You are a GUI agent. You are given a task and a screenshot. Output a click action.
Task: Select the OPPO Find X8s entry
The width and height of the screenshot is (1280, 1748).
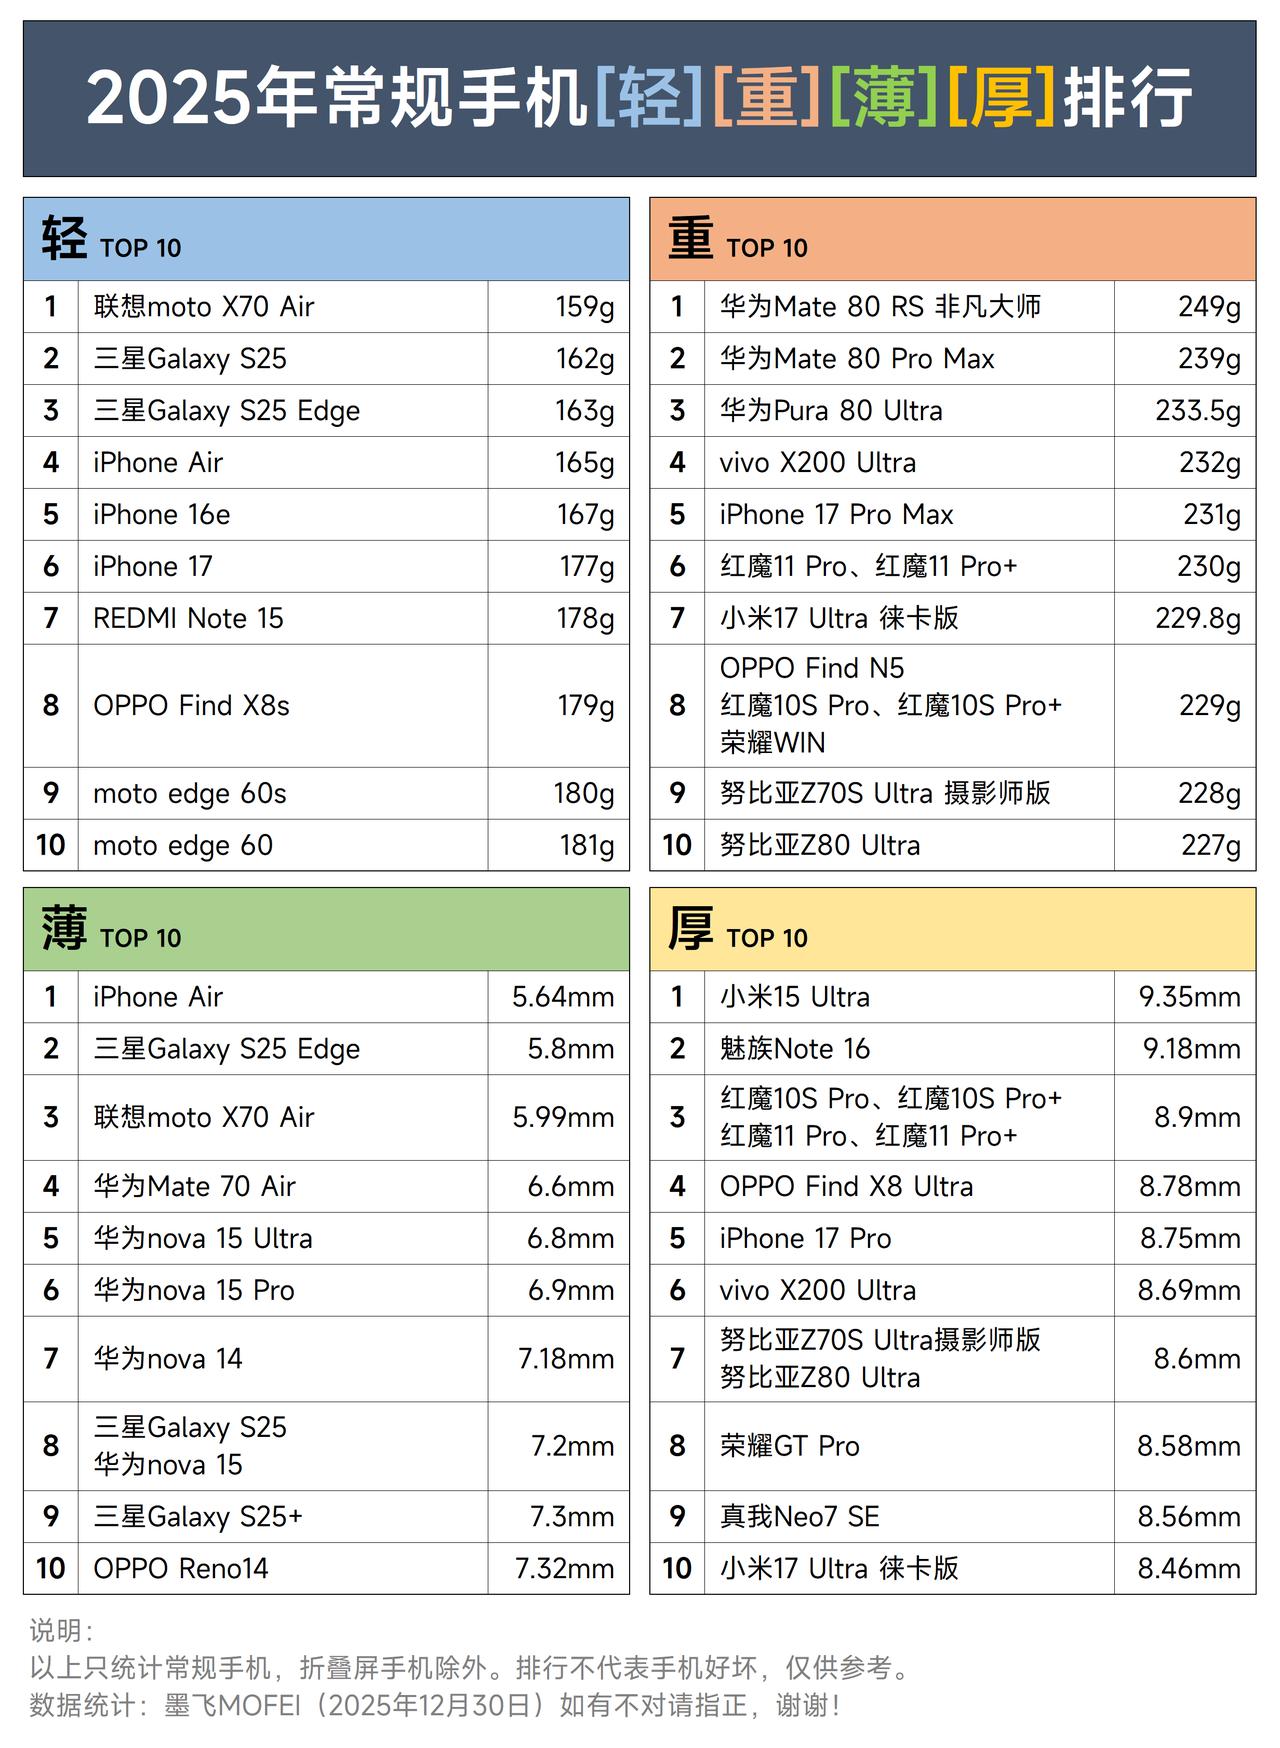(191, 706)
